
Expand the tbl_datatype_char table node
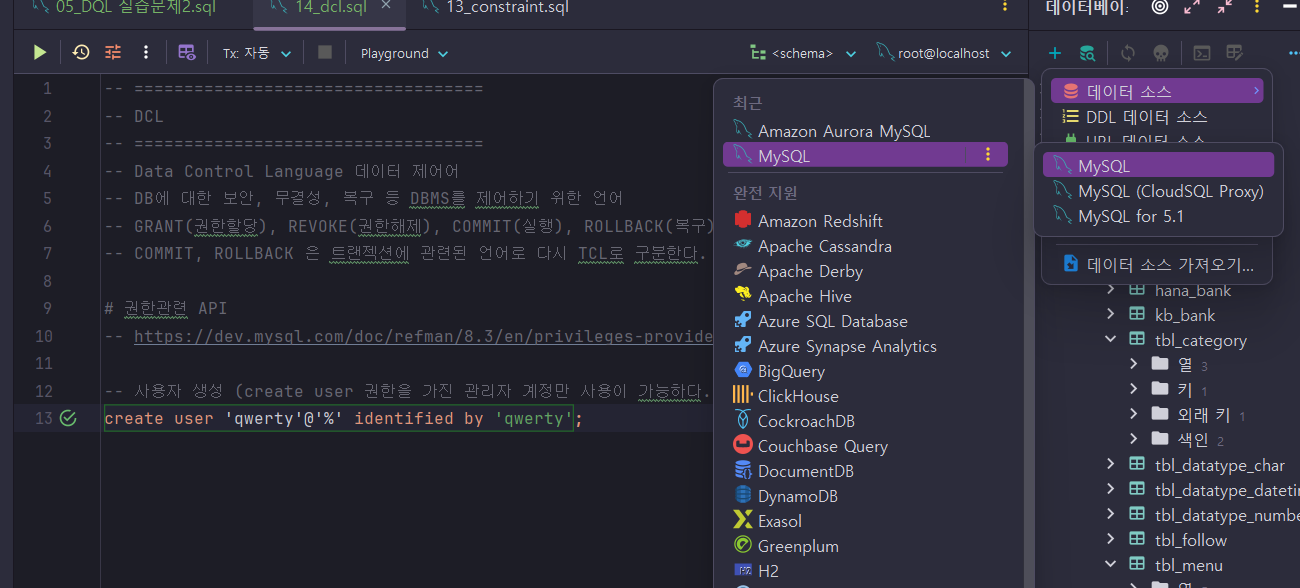pos(1110,465)
